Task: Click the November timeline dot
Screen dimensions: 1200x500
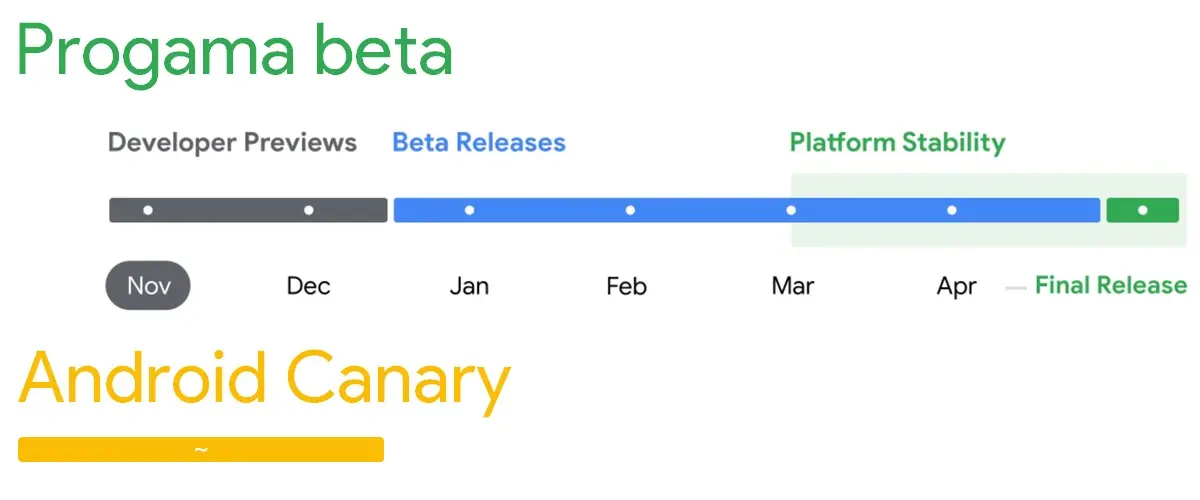Action: [x=148, y=210]
